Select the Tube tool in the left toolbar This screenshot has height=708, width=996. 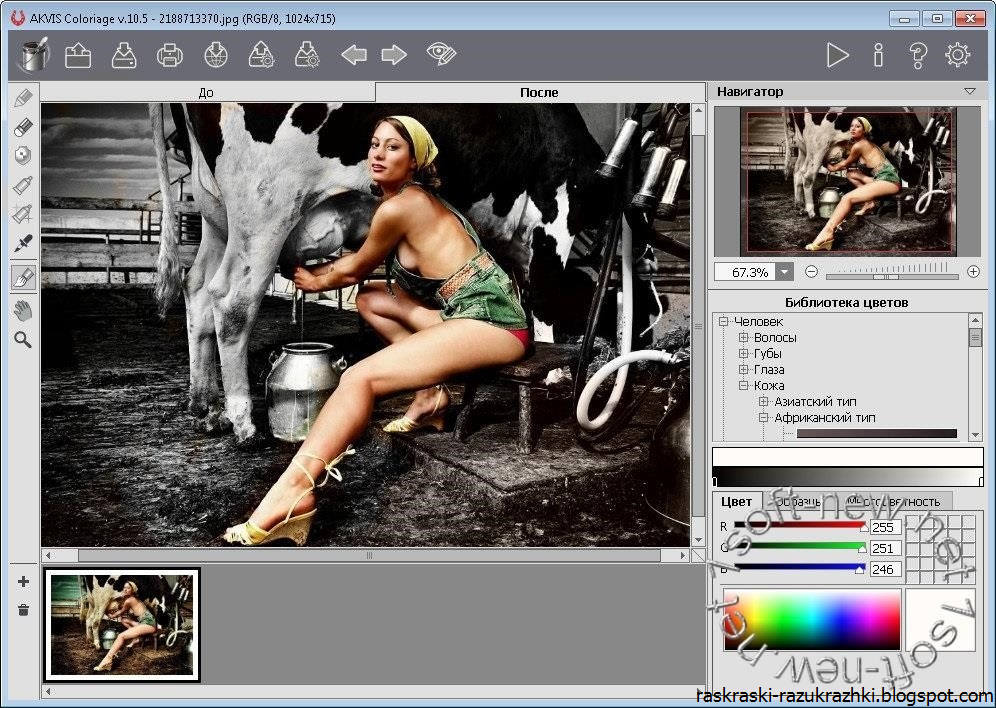tap(23, 185)
